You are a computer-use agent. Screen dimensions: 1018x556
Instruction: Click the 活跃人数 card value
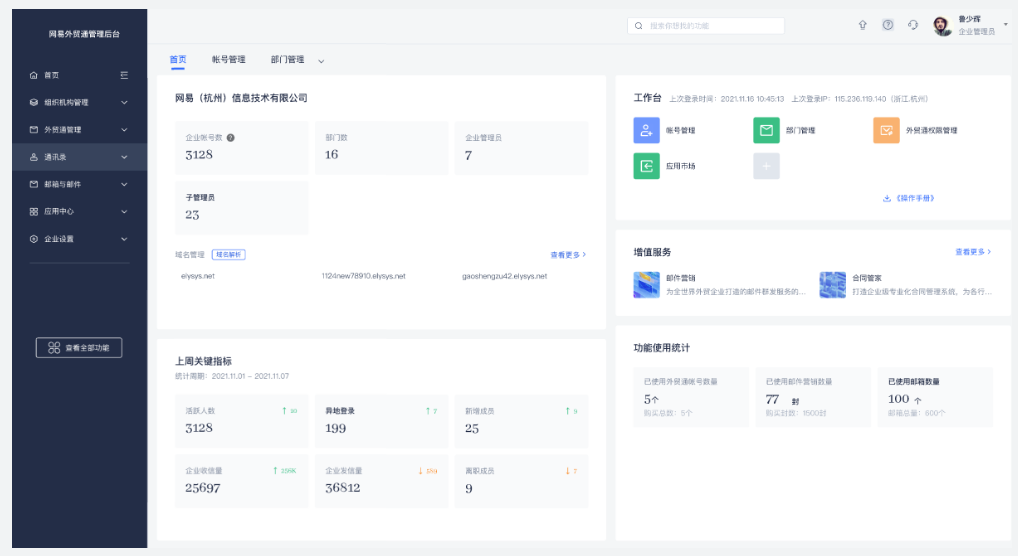coord(199,428)
